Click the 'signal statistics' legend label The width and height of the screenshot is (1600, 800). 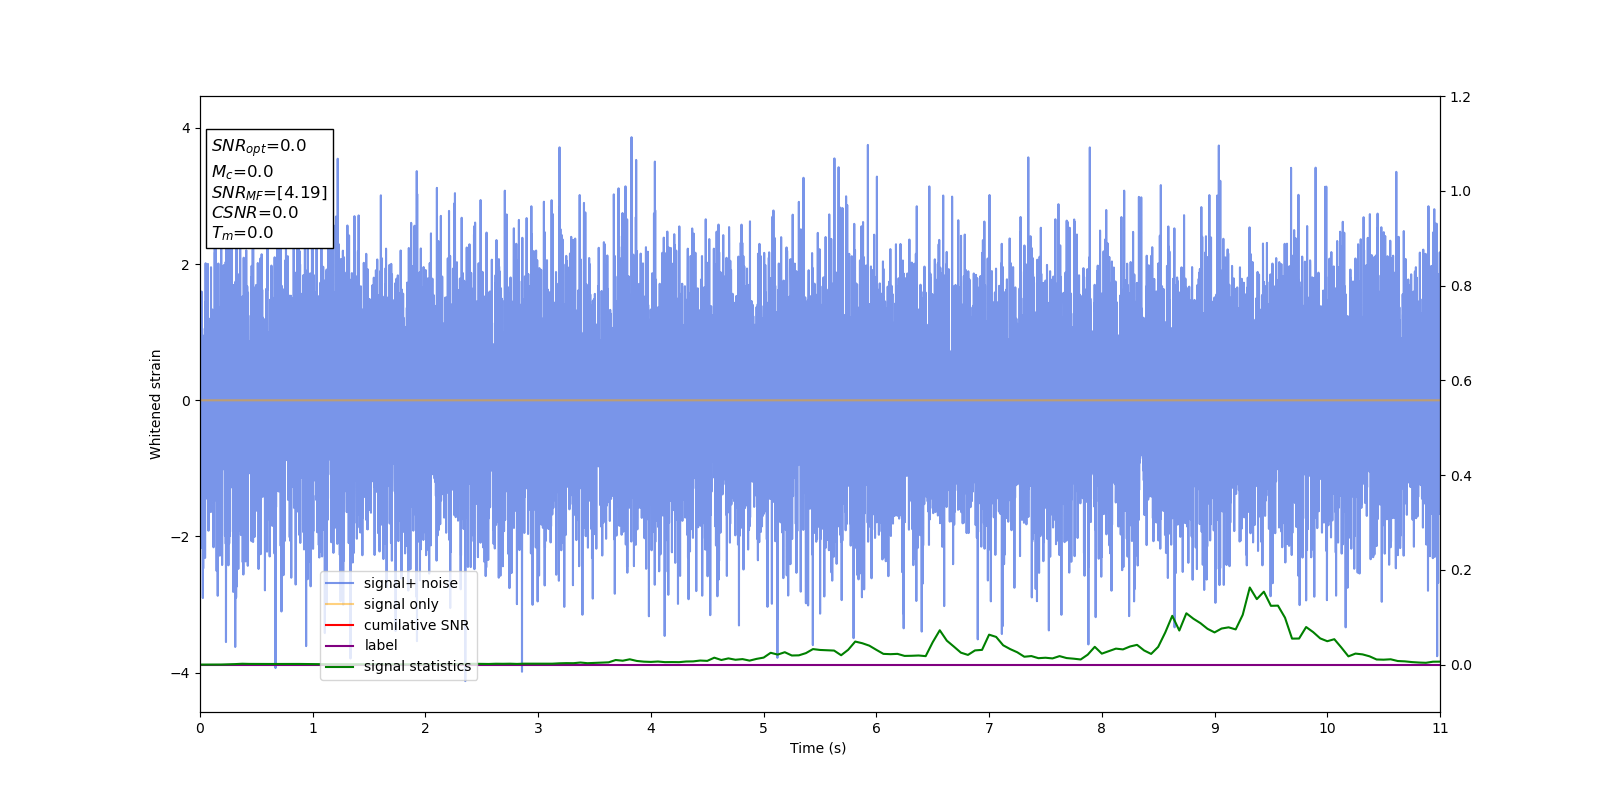[417, 666]
